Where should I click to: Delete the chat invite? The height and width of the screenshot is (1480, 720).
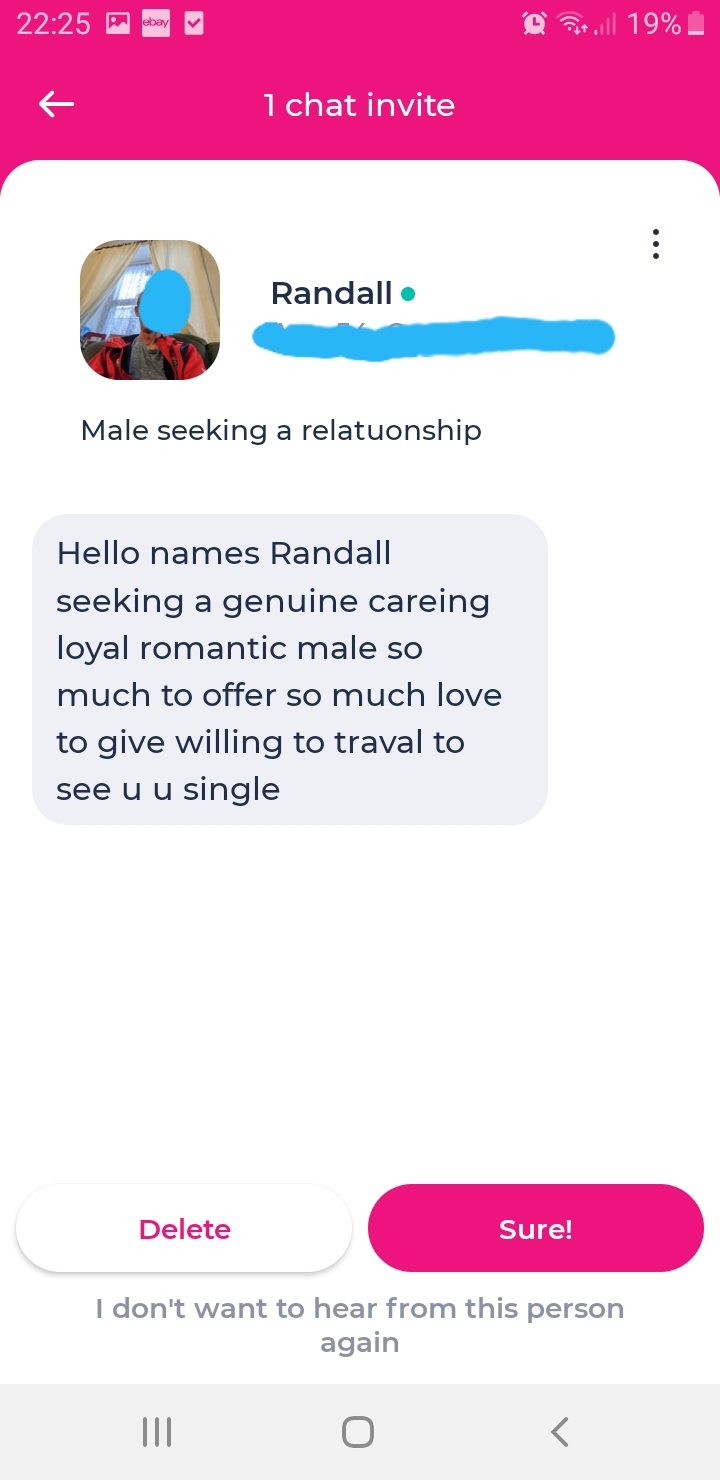tap(184, 1229)
